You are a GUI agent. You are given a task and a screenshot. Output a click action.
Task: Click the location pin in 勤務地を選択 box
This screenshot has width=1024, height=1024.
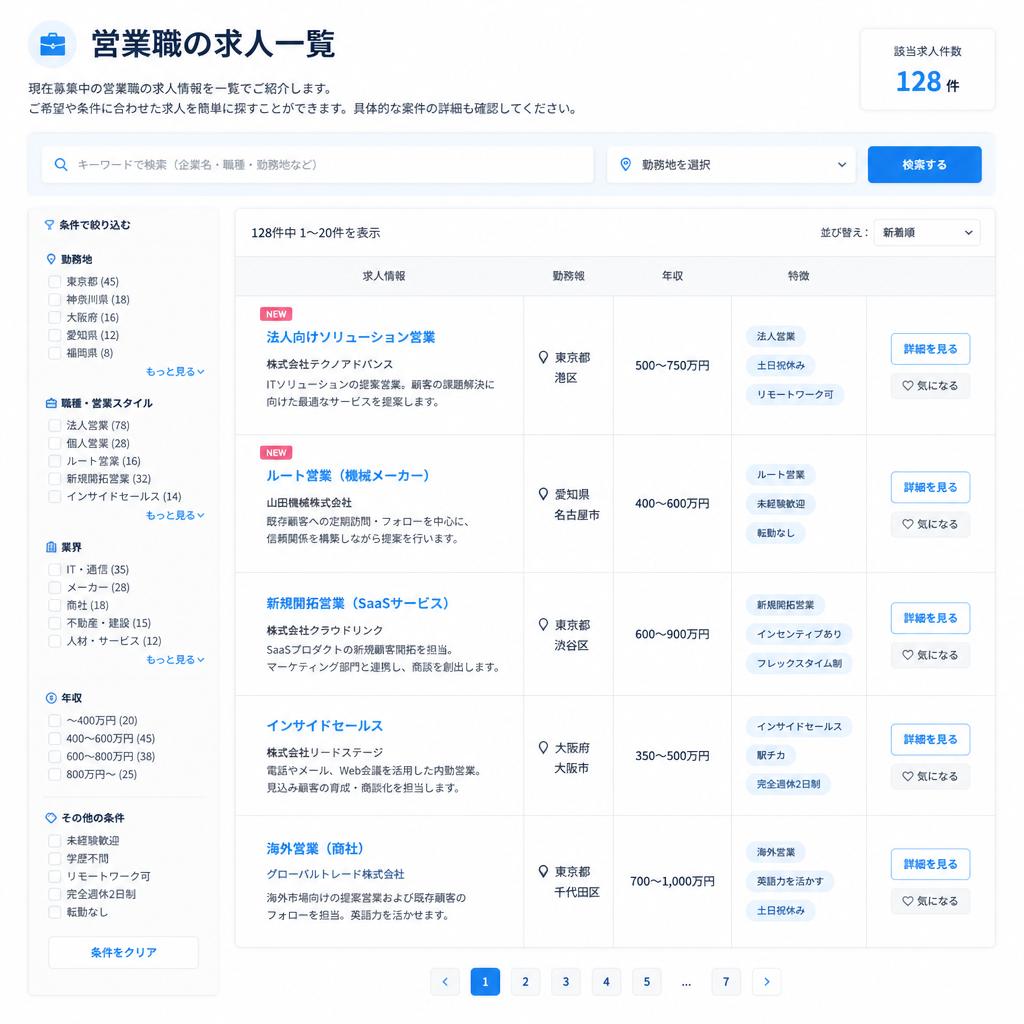pyautogui.click(x=626, y=165)
